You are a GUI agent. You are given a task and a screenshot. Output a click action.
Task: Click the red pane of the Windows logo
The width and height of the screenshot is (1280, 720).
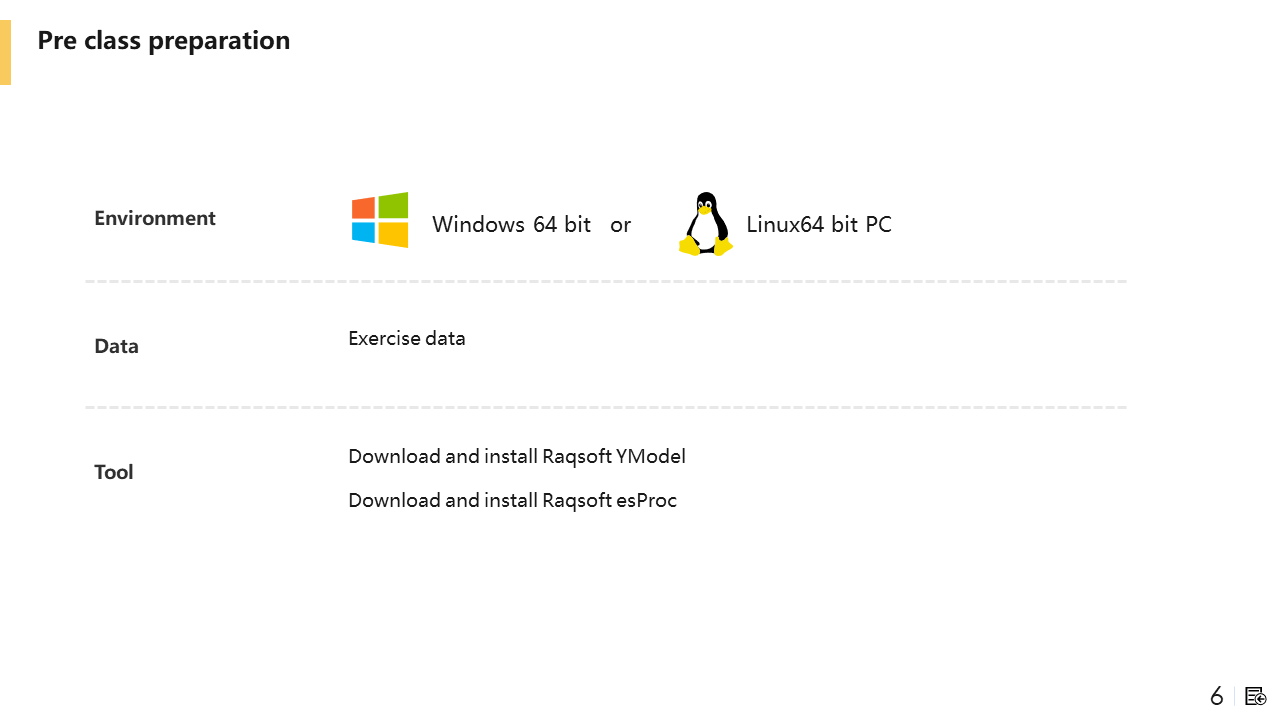(x=364, y=208)
